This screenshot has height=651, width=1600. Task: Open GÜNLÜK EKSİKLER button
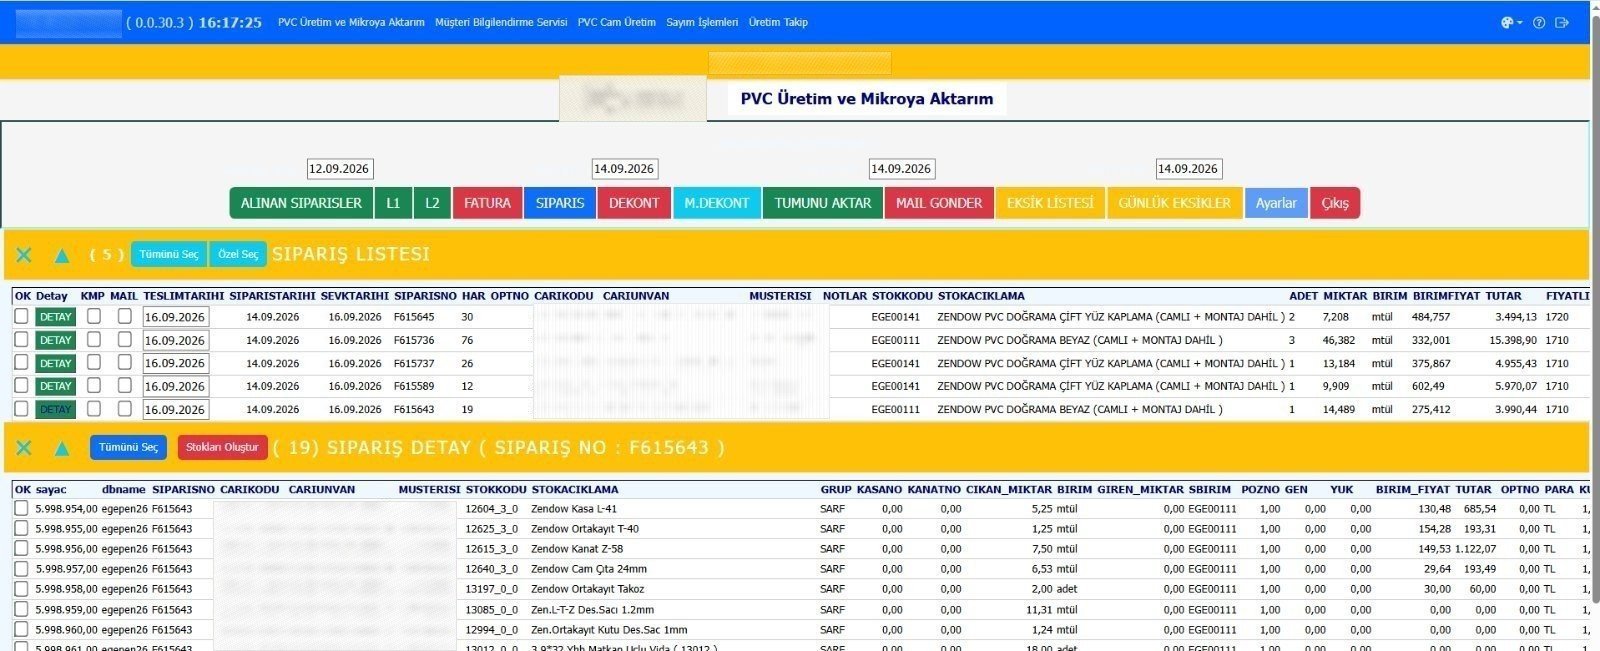(x=1175, y=203)
